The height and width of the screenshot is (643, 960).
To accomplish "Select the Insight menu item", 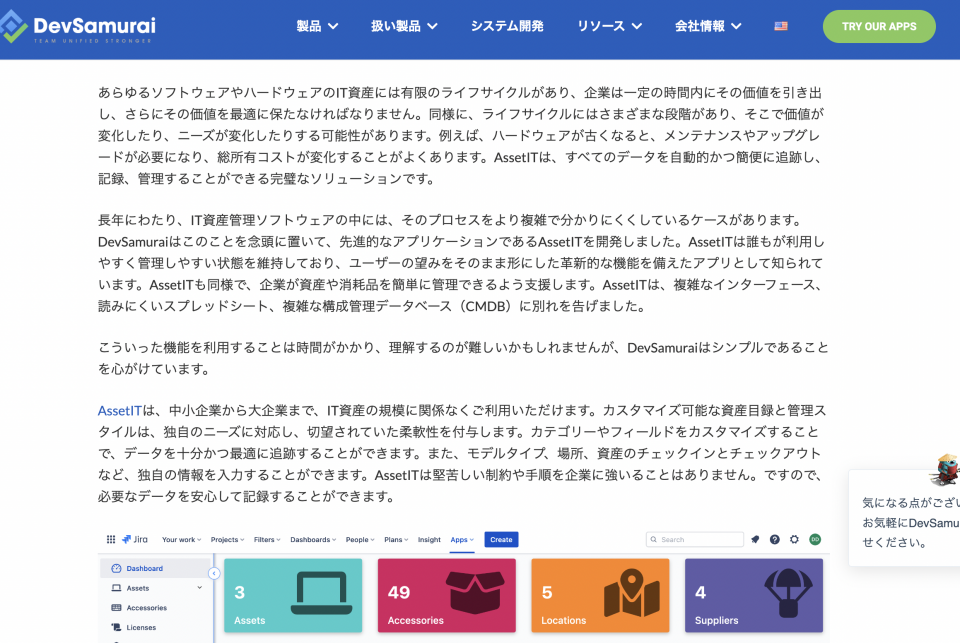I will [429, 540].
